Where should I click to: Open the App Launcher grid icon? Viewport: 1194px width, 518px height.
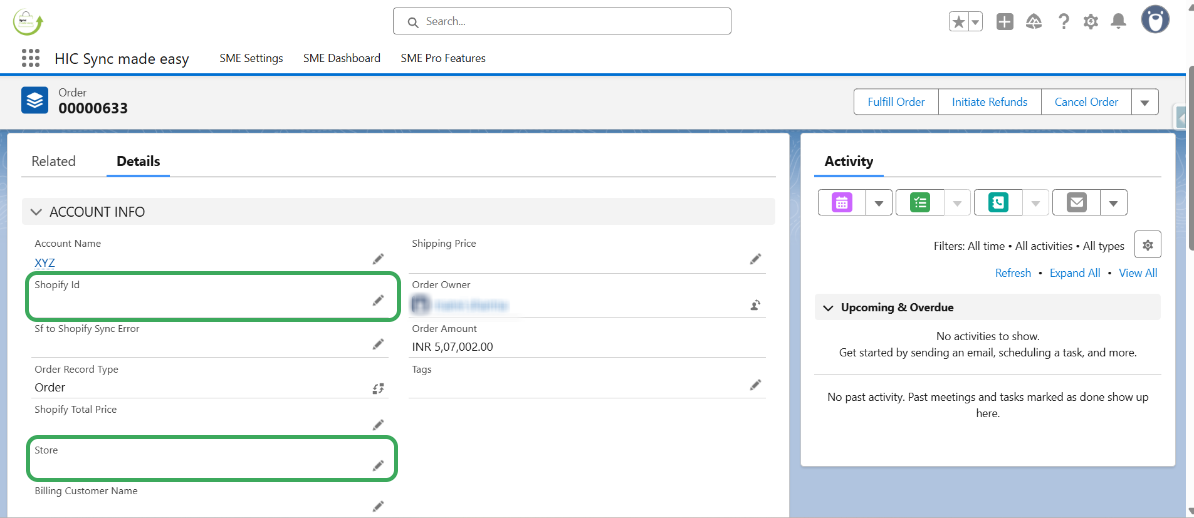point(30,59)
